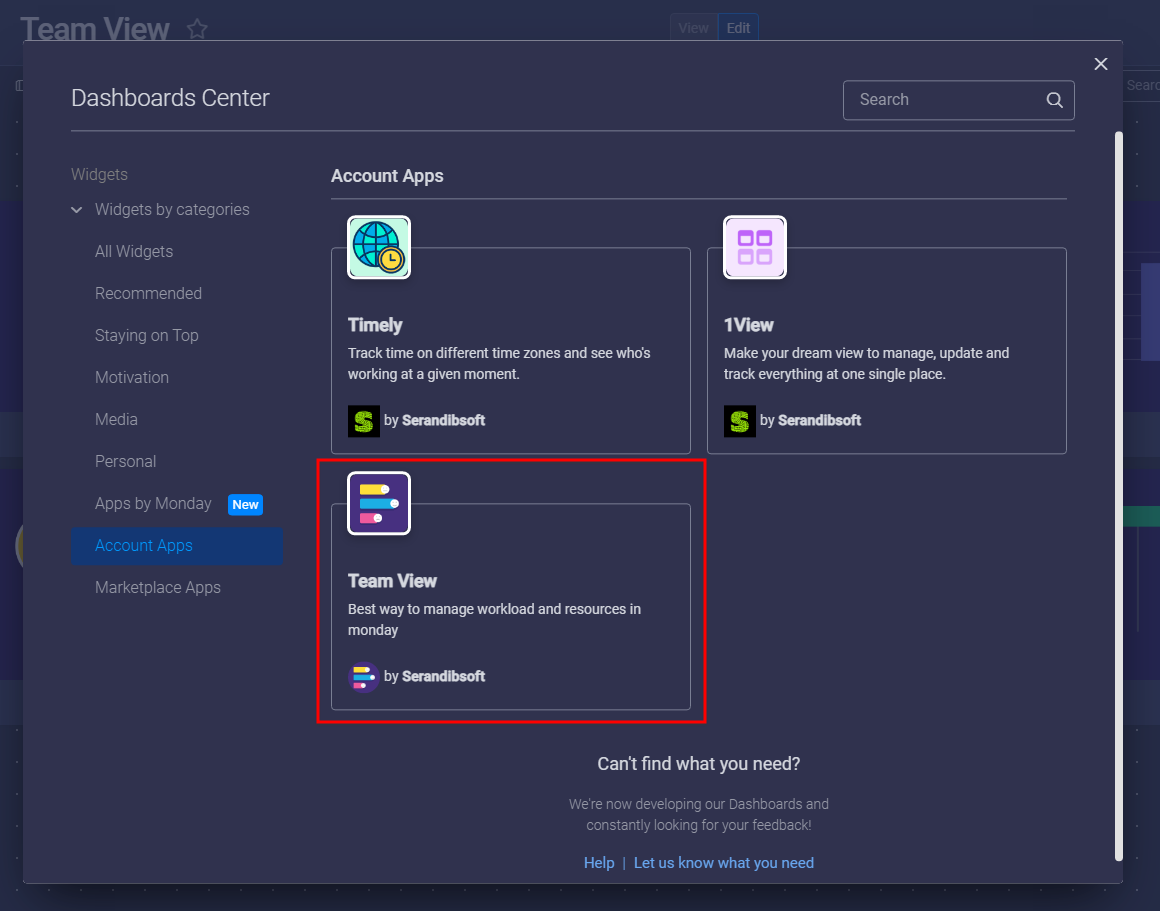Close the Dashboards Center dialog
1160x911 pixels.
[x=1101, y=64]
